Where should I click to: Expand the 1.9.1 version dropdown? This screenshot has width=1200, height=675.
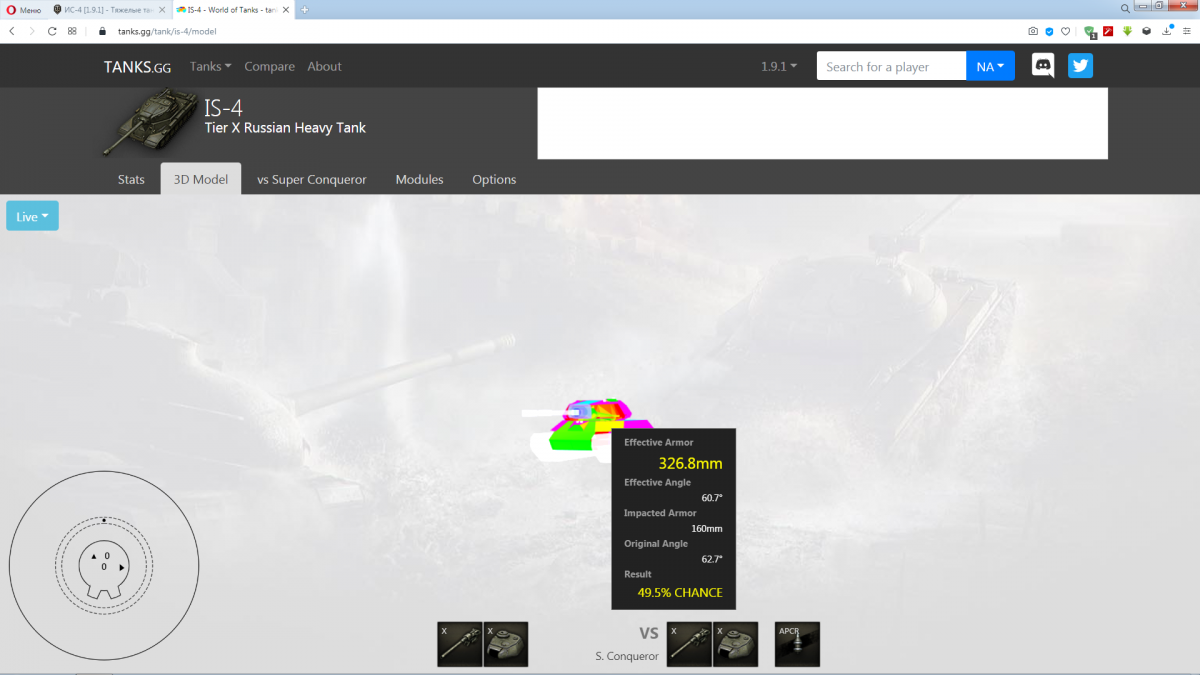(779, 66)
